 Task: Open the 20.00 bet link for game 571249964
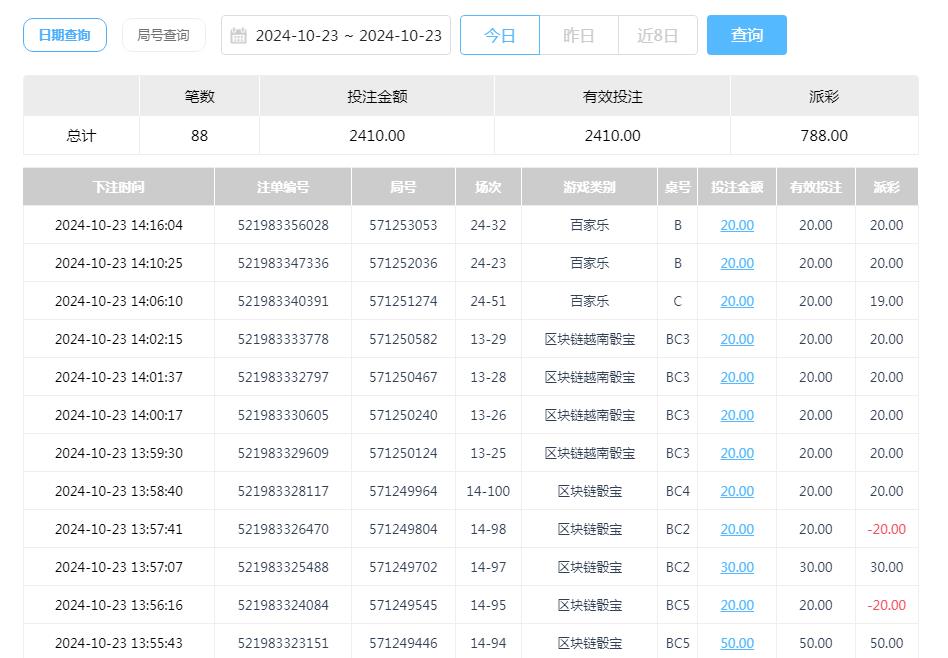(x=736, y=491)
